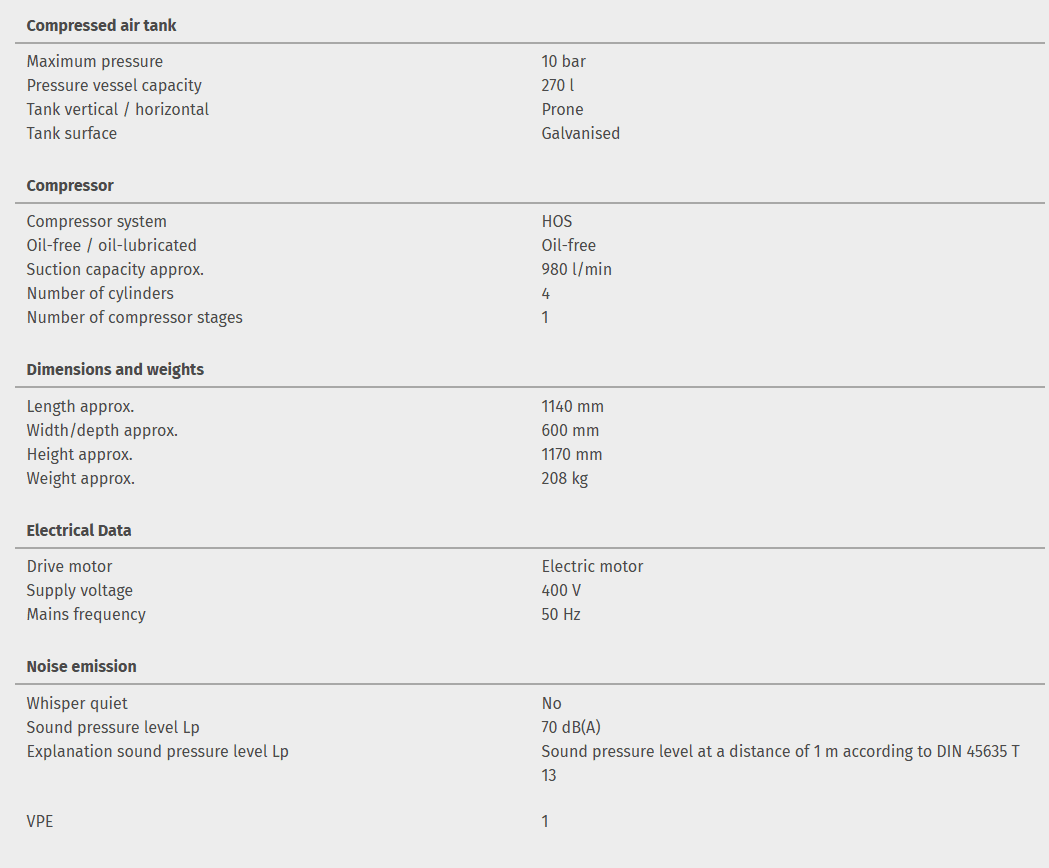Click the Width/depth approx. label
Screen dimensions: 1049x868
click(x=102, y=431)
